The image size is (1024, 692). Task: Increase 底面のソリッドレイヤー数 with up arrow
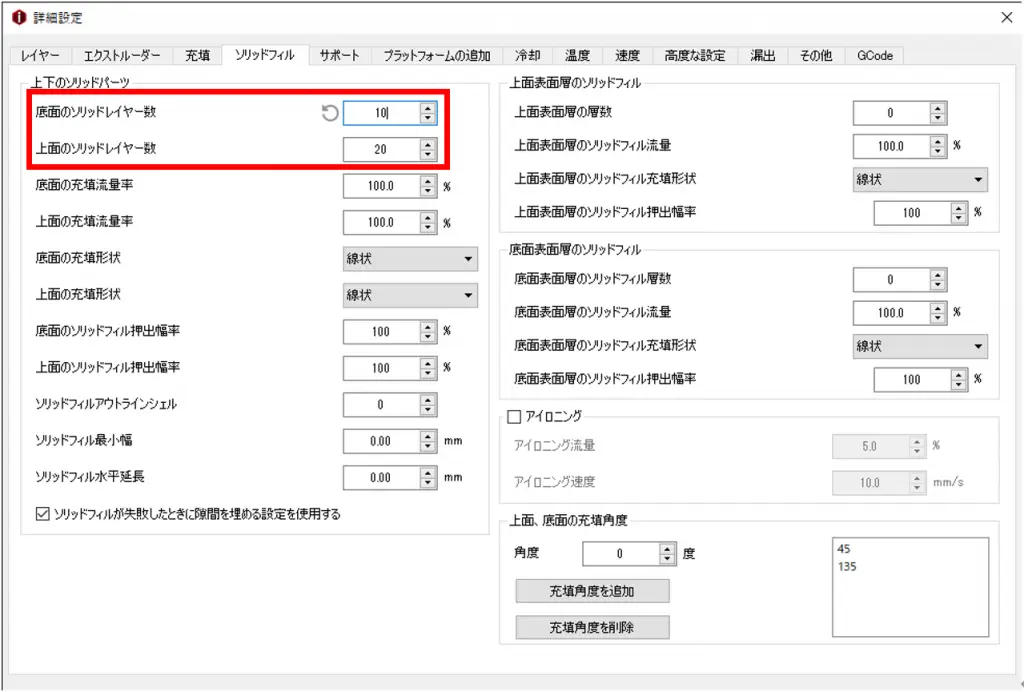(x=428, y=108)
